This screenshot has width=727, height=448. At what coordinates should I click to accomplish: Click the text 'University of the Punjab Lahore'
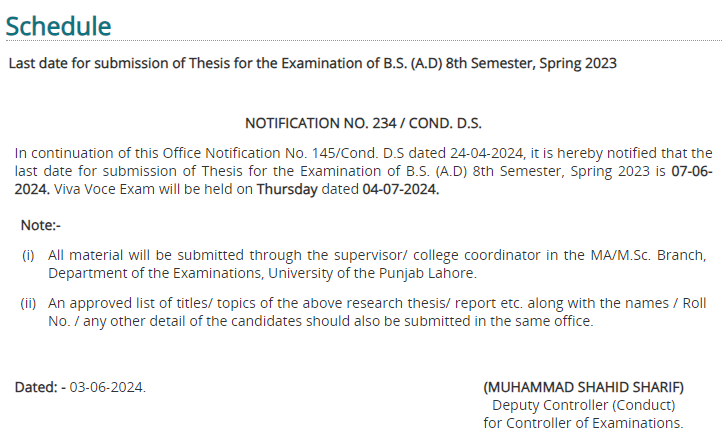click(372, 273)
